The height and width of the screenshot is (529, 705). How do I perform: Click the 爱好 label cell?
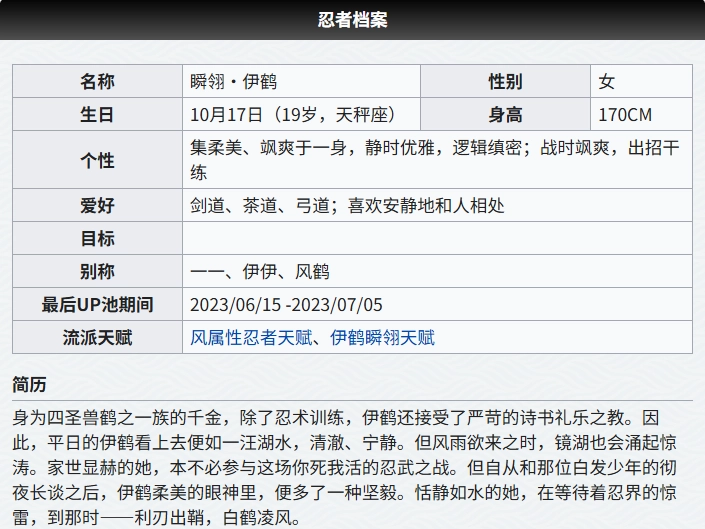coord(97,206)
